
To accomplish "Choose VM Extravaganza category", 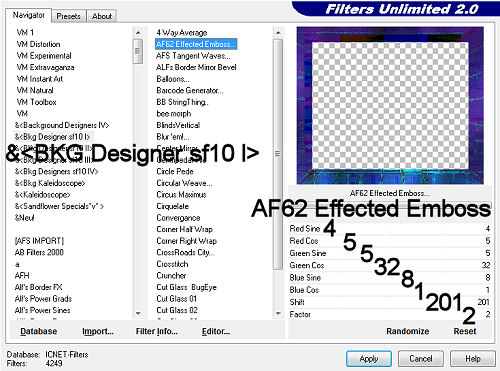I will click(x=45, y=67).
